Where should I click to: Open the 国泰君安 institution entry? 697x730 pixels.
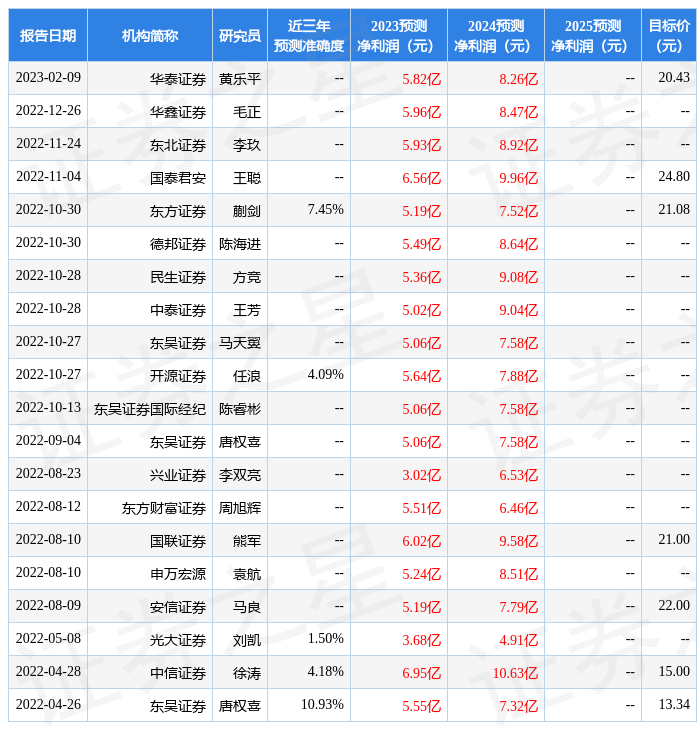[178, 177]
